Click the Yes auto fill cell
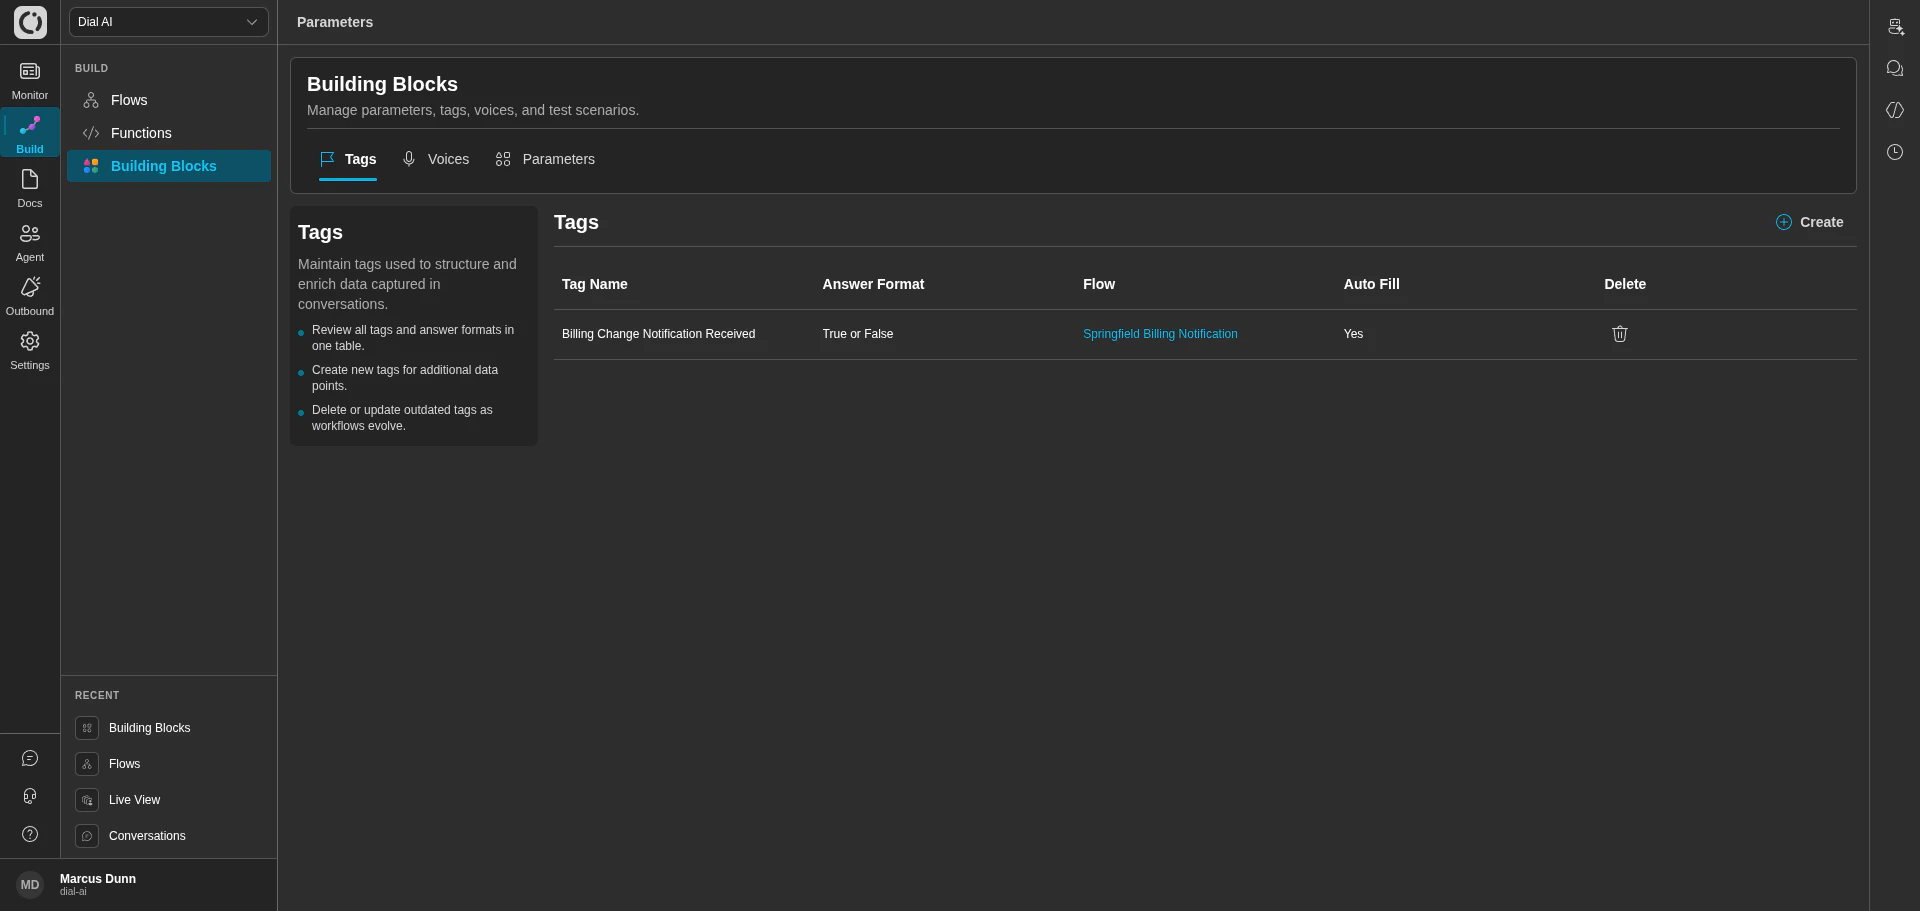This screenshot has height=911, width=1920. pyautogui.click(x=1353, y=334)
